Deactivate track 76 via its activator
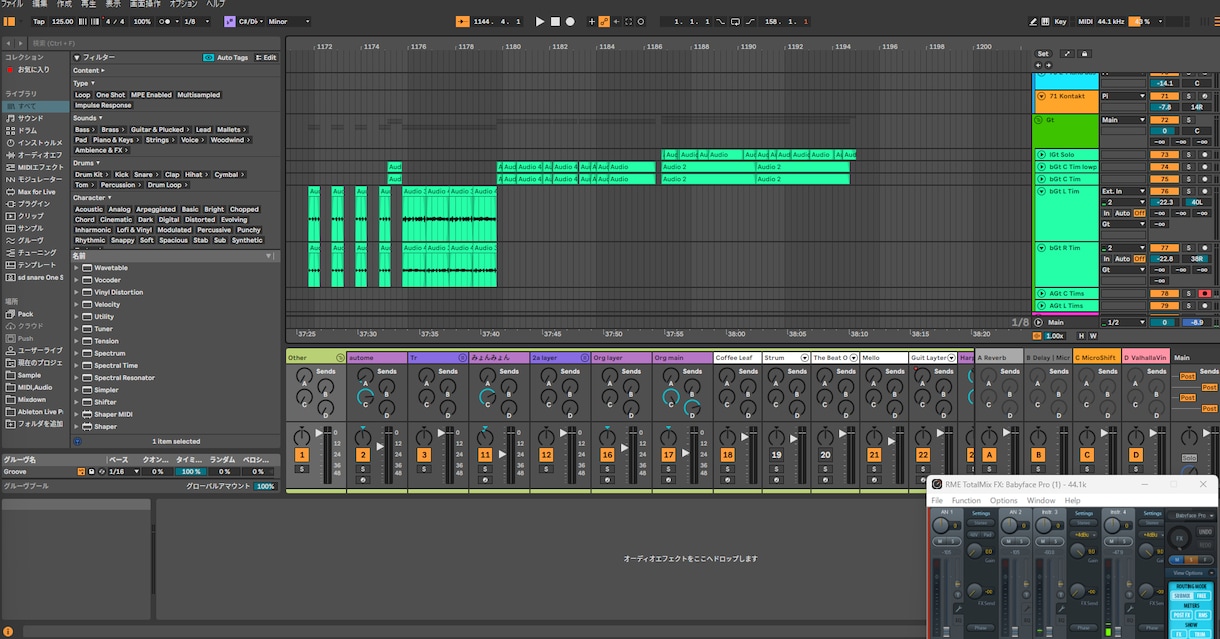The image size is (1220, 639). point(1164,191)
